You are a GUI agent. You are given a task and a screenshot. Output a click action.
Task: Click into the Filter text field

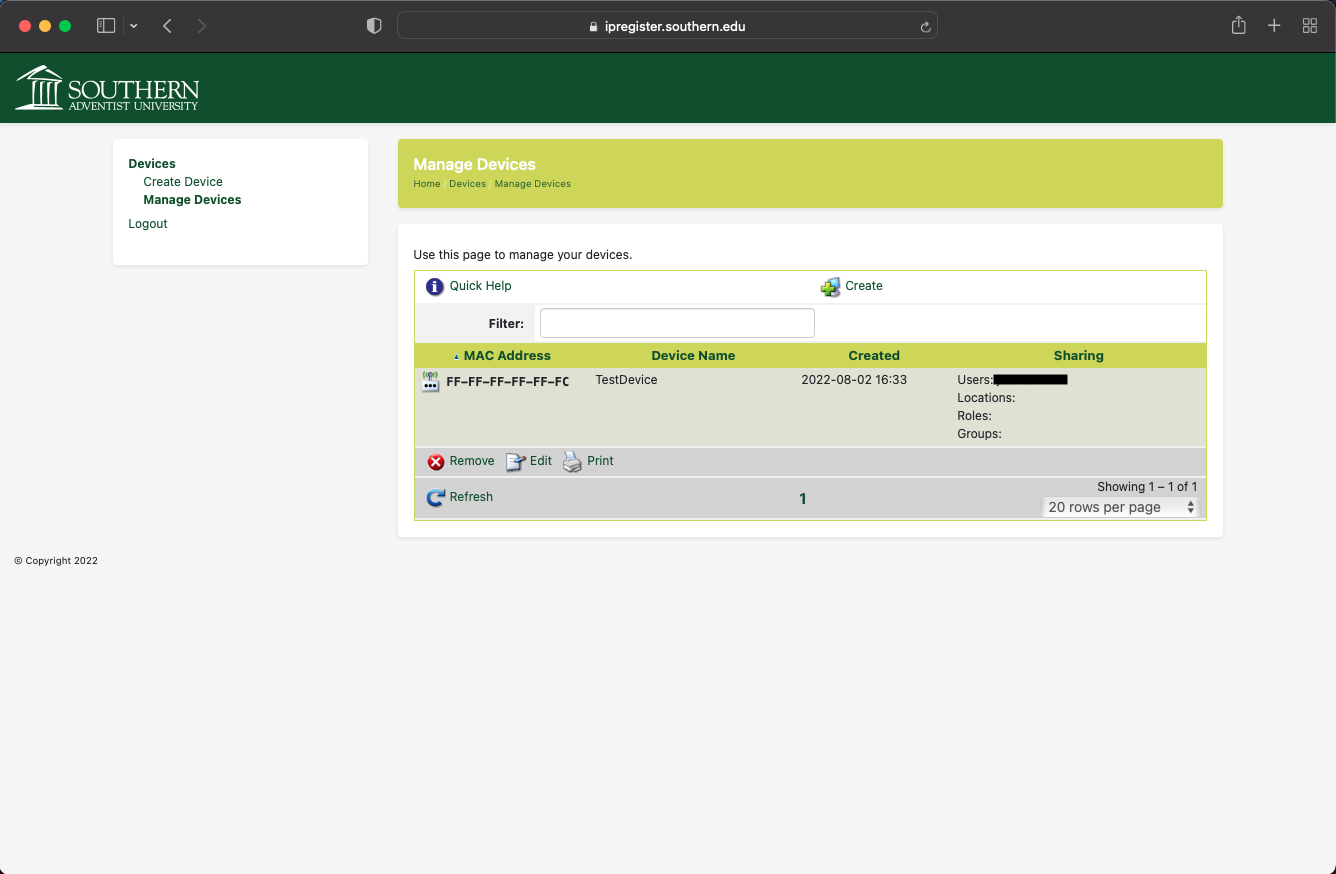click(x=677, y=323)
